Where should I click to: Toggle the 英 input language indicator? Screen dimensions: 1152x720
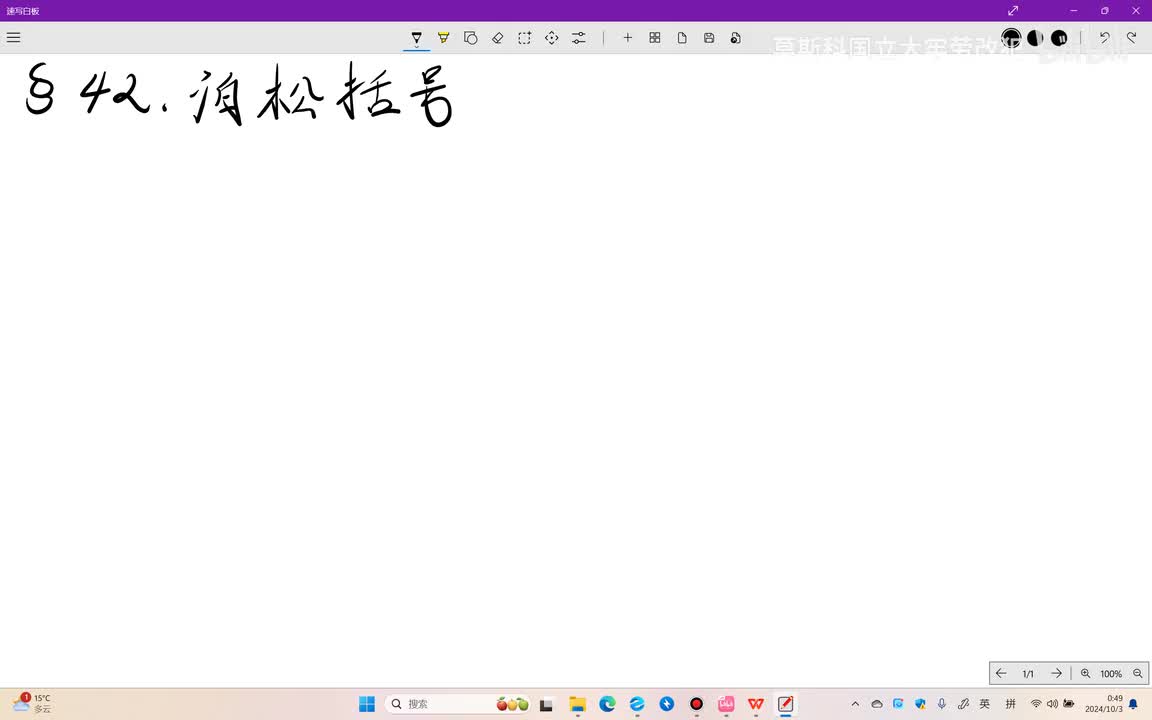pos(984,704)
